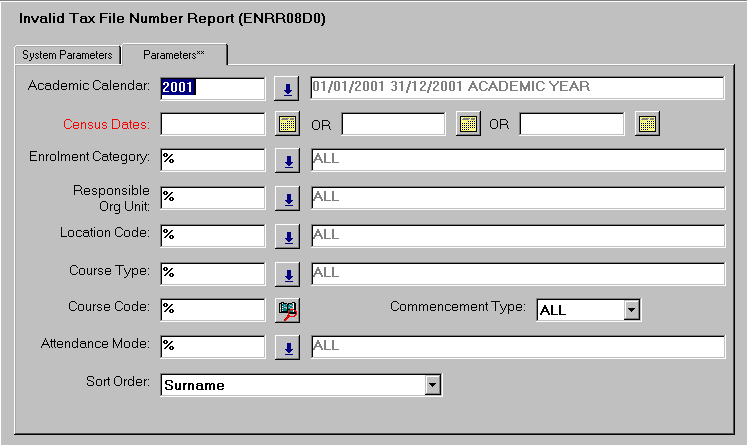Focus the Attendance Mode text field
The height and width of the screenshot is (445, 747).
point(212,346)
